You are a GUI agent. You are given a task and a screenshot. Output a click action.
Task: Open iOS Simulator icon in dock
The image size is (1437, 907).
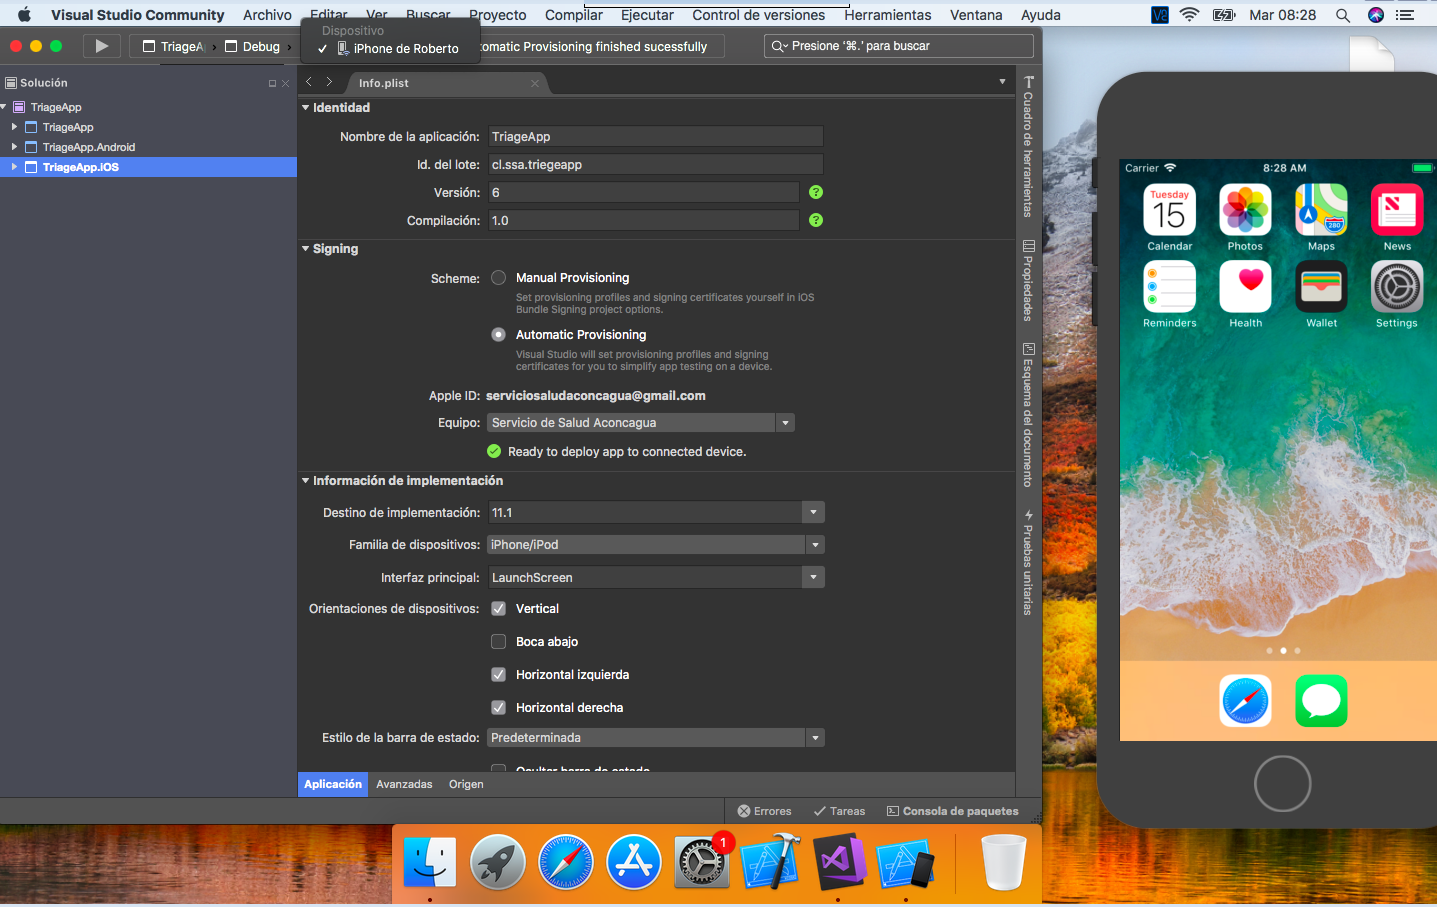905,862
